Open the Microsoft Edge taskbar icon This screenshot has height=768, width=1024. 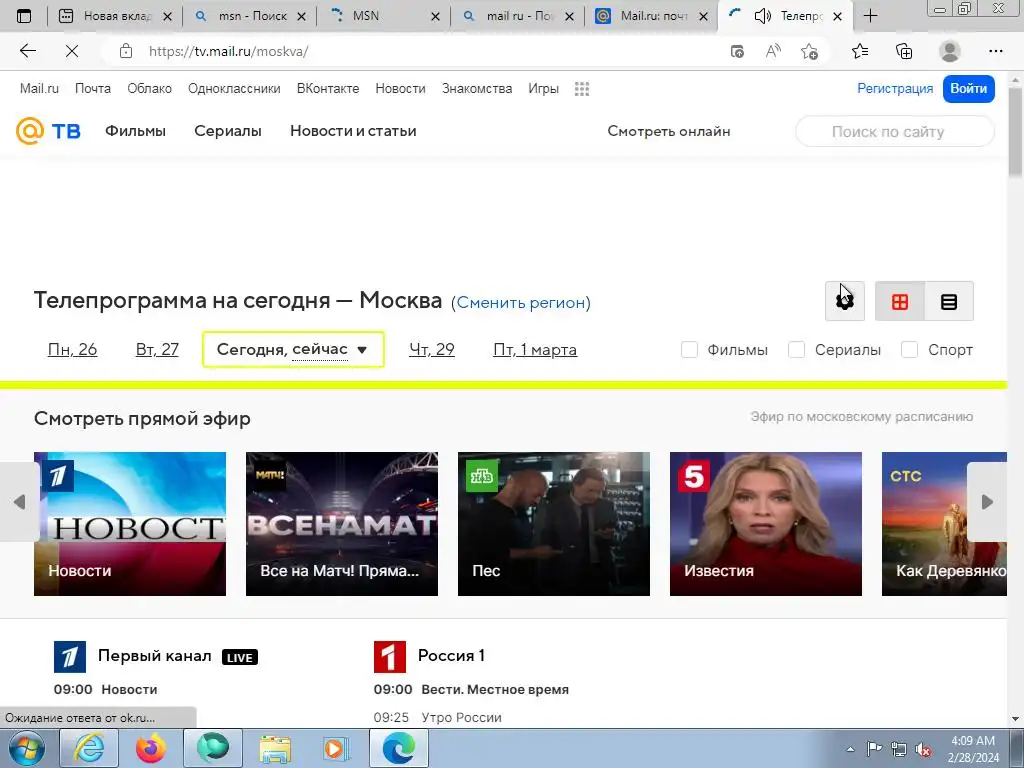click(x=399, y=748)
